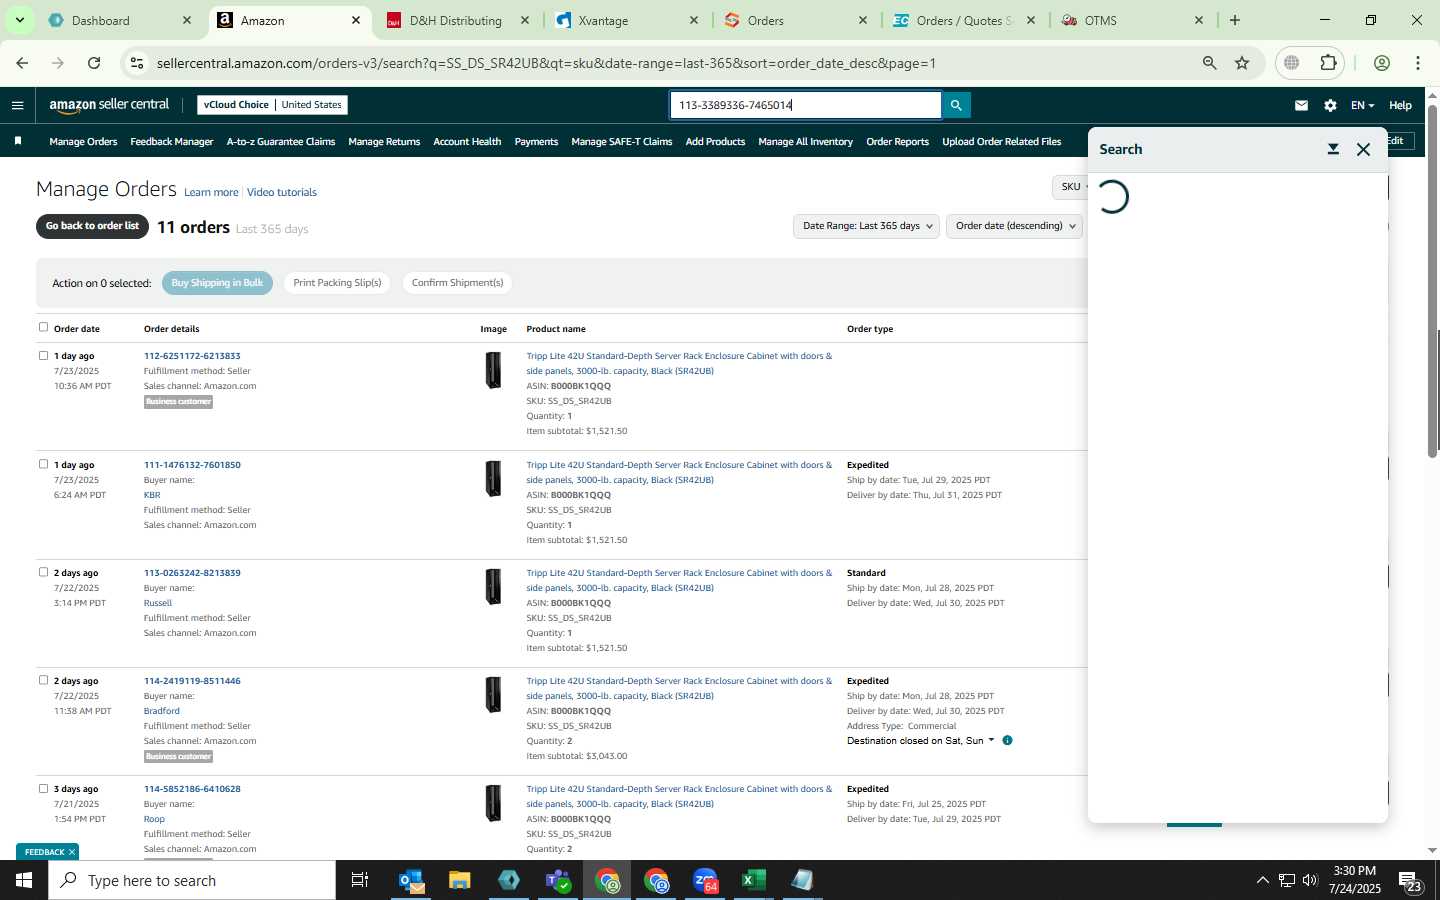Click the page vertical scrollbar thumb
Viewport: 1440px width, 900px height.
(x=1432, y=282)
